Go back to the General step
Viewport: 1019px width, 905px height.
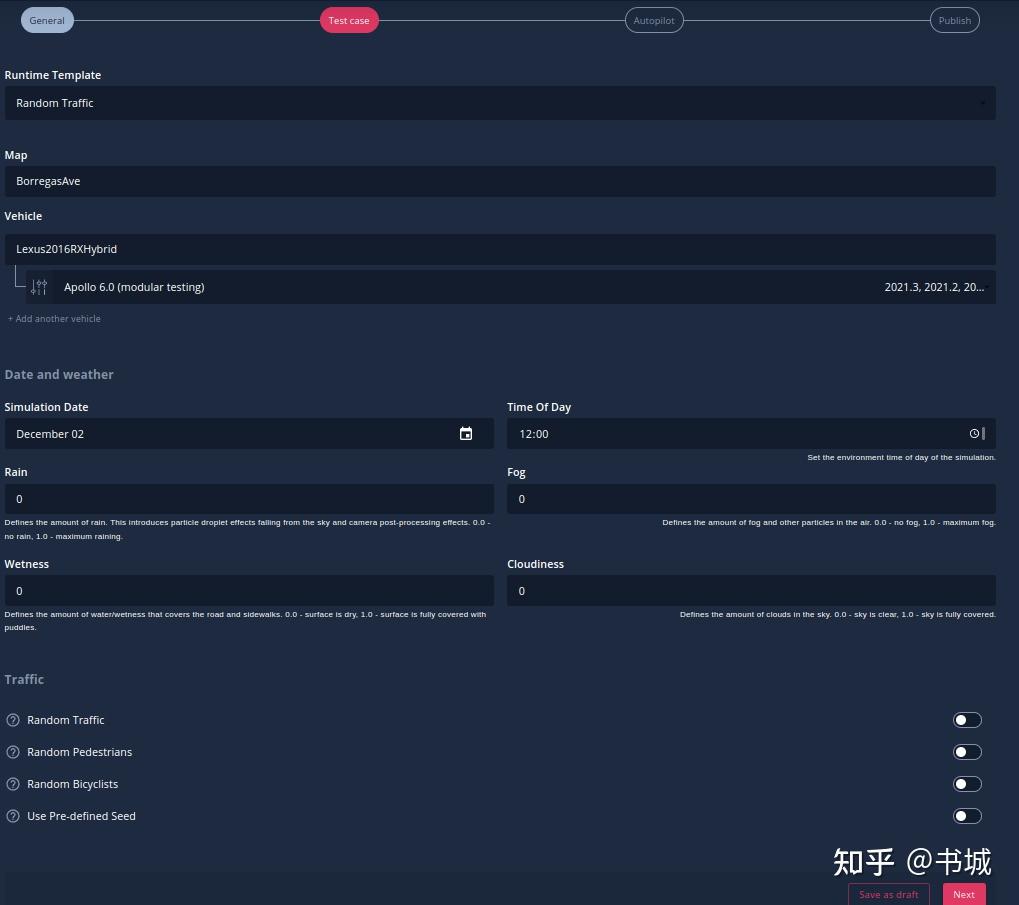[47, 20]
